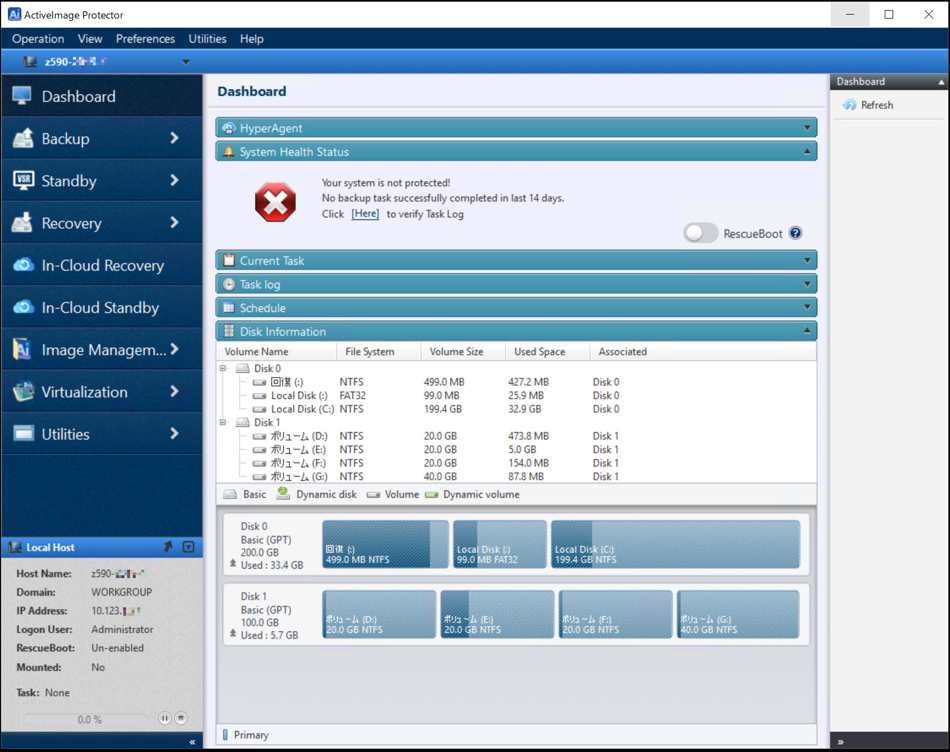
Task: Click the Refresh link text
Action: coord(877,105)
